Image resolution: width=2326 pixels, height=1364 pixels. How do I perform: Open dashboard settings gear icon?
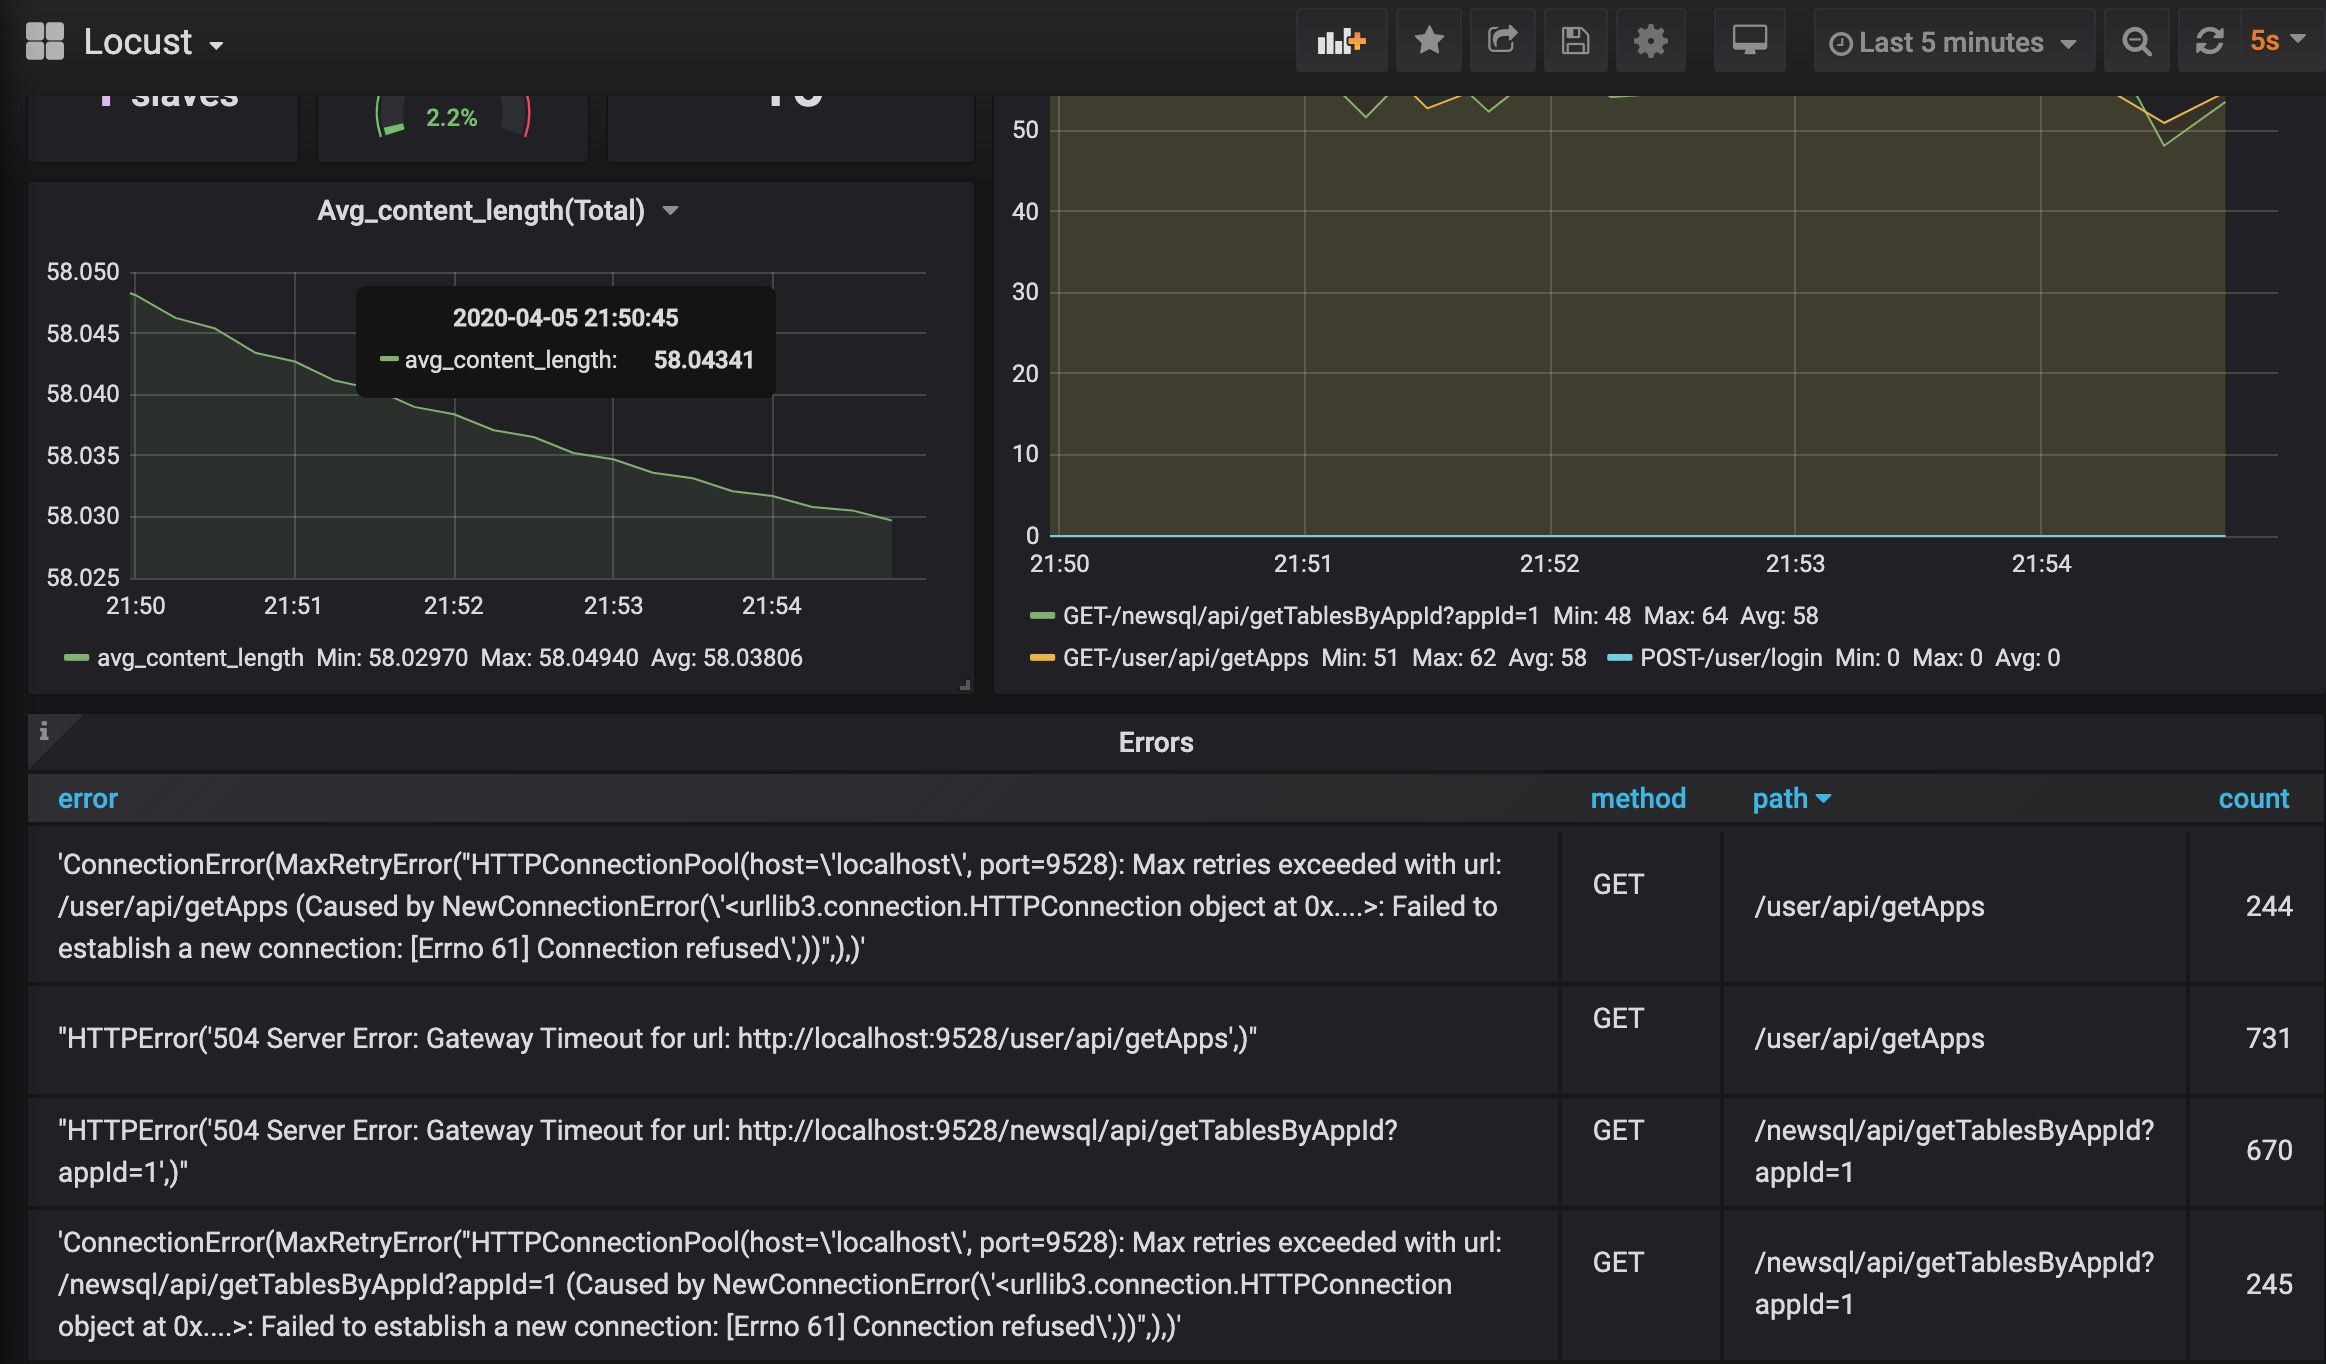pos(1650,42)
